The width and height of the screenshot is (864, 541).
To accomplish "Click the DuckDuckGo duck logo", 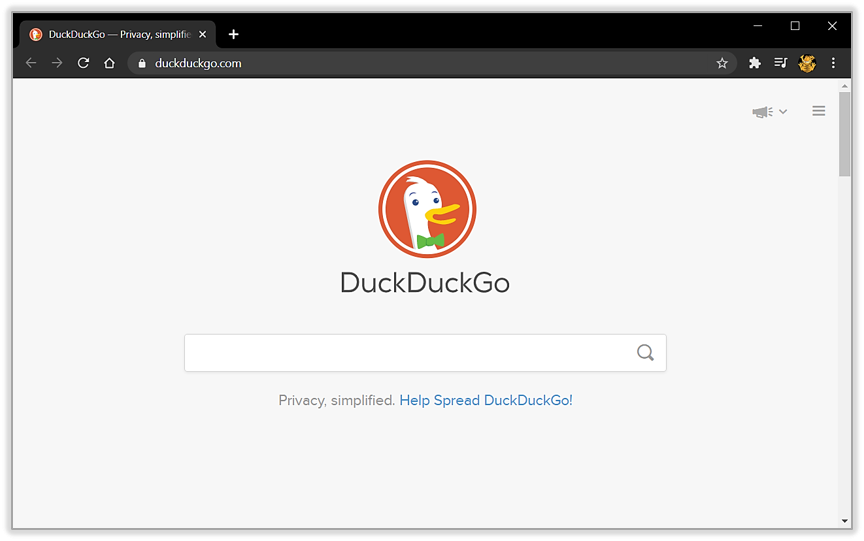I will click(427, 209).
